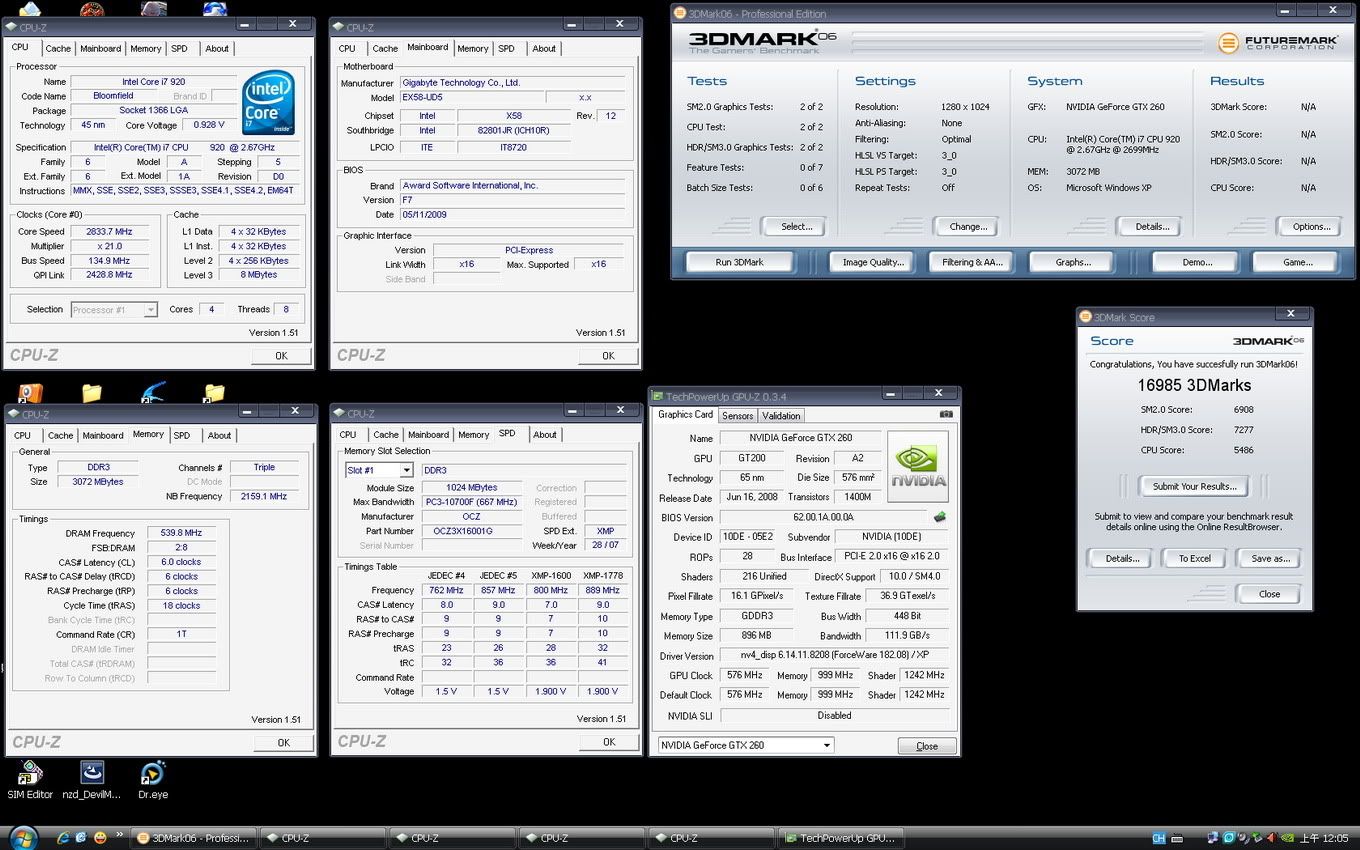This screenshot has height=850, width=1360.
Task: Open SPD tab in the CPU-Z memory timings window
Action: click(181, 435)
